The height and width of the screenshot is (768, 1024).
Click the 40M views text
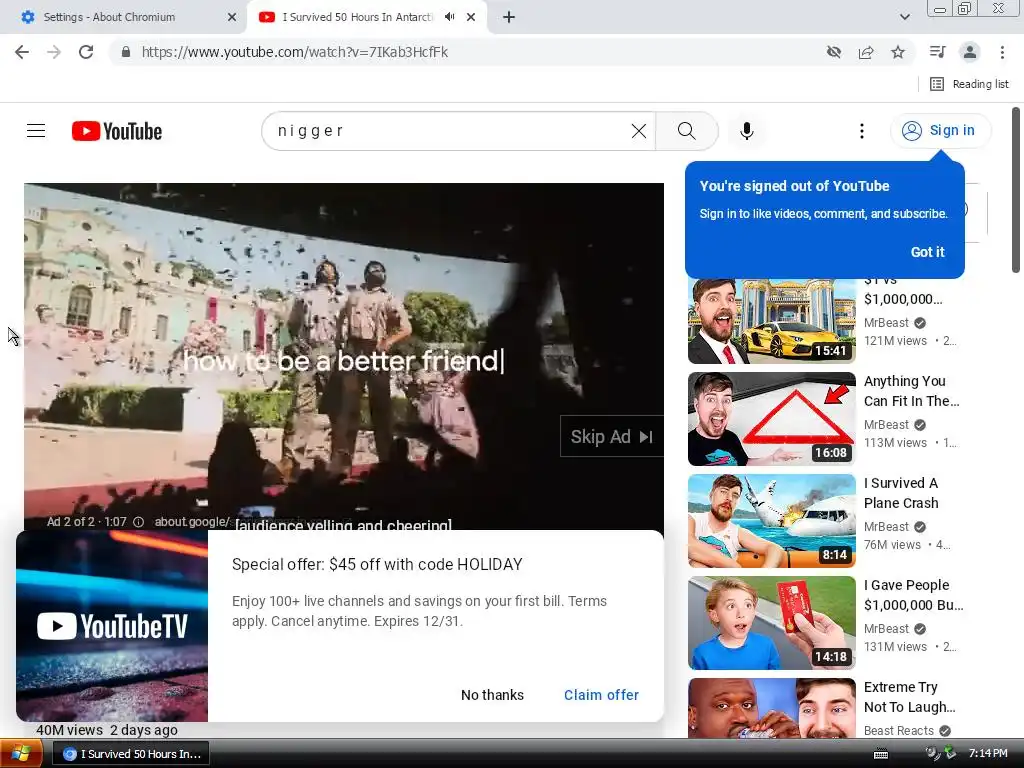(69, 730)
